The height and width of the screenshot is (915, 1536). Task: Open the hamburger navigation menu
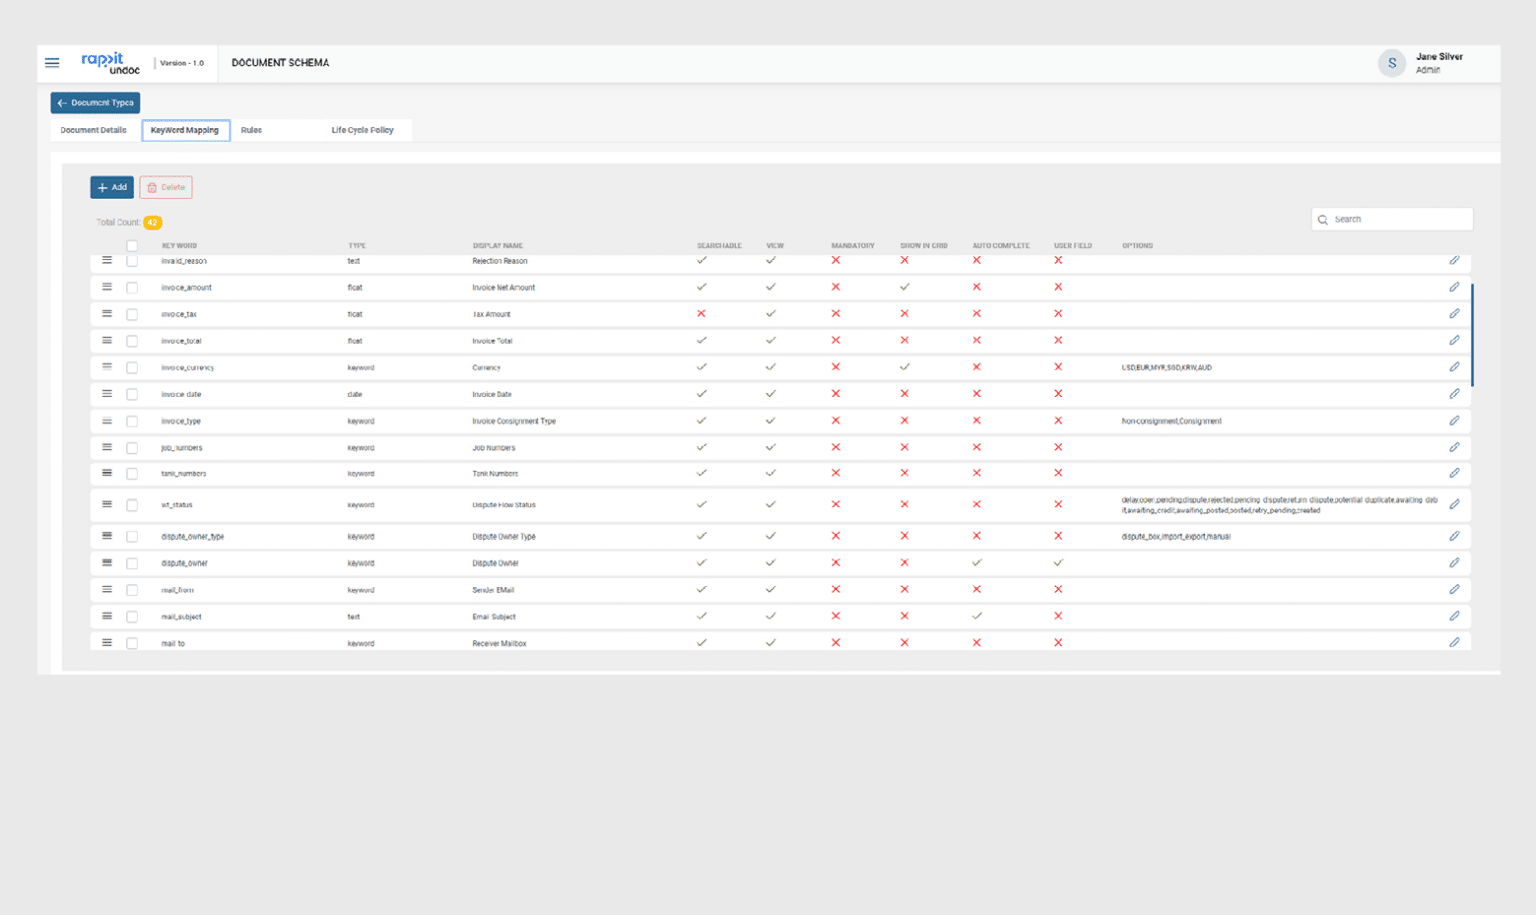click(x=52, y=62)
